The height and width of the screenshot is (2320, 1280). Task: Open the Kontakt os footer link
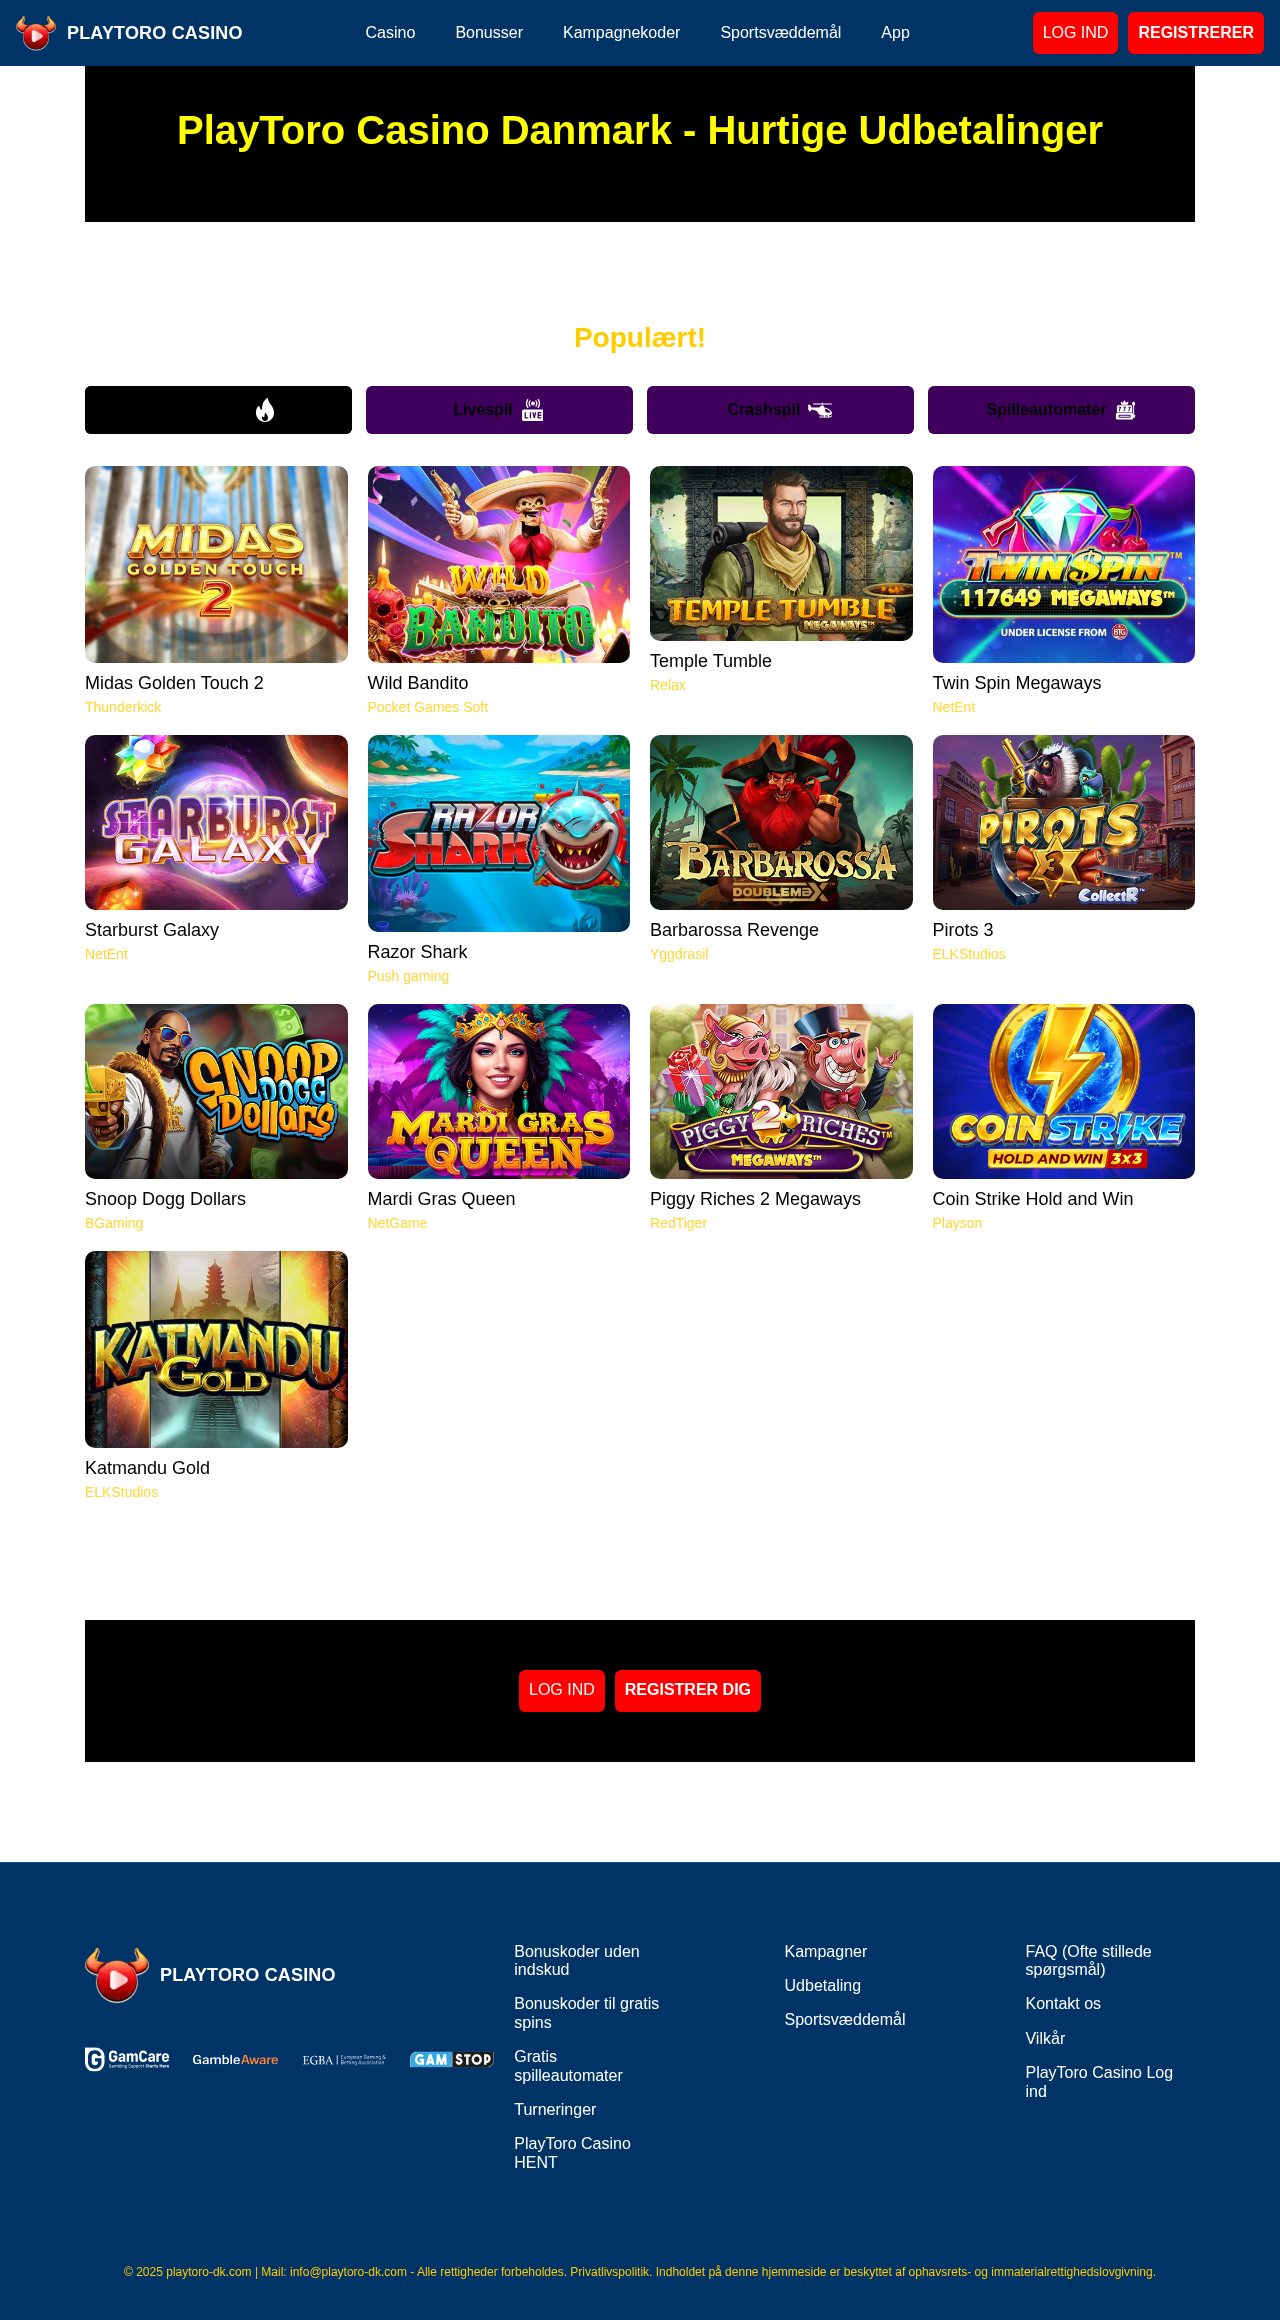pos(1063,2003)
